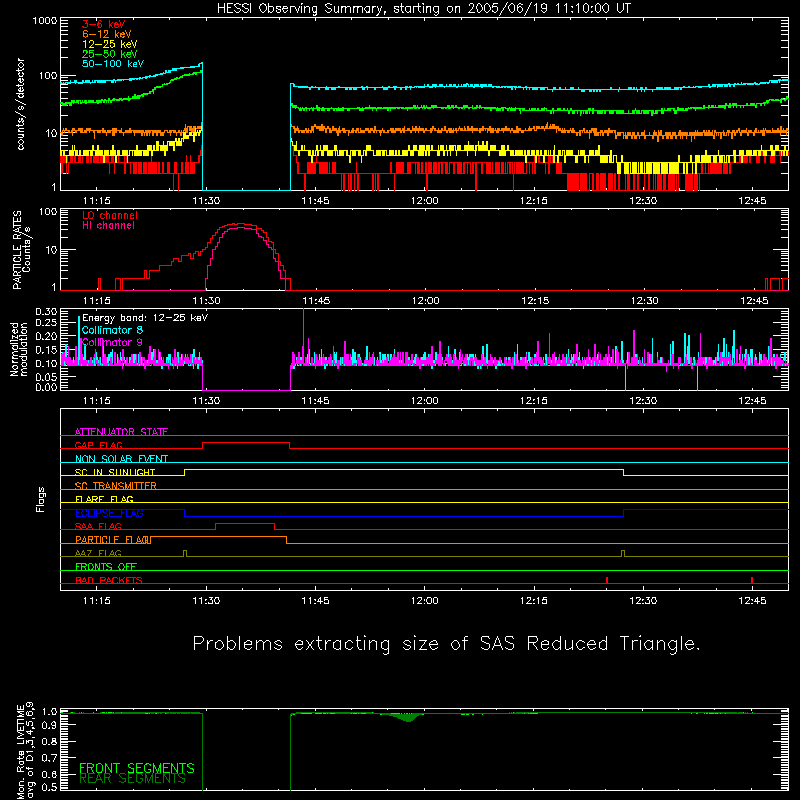Click the yellow 12-25 keV legend entry
Viewport: 800px width, 800px height.
110,44
